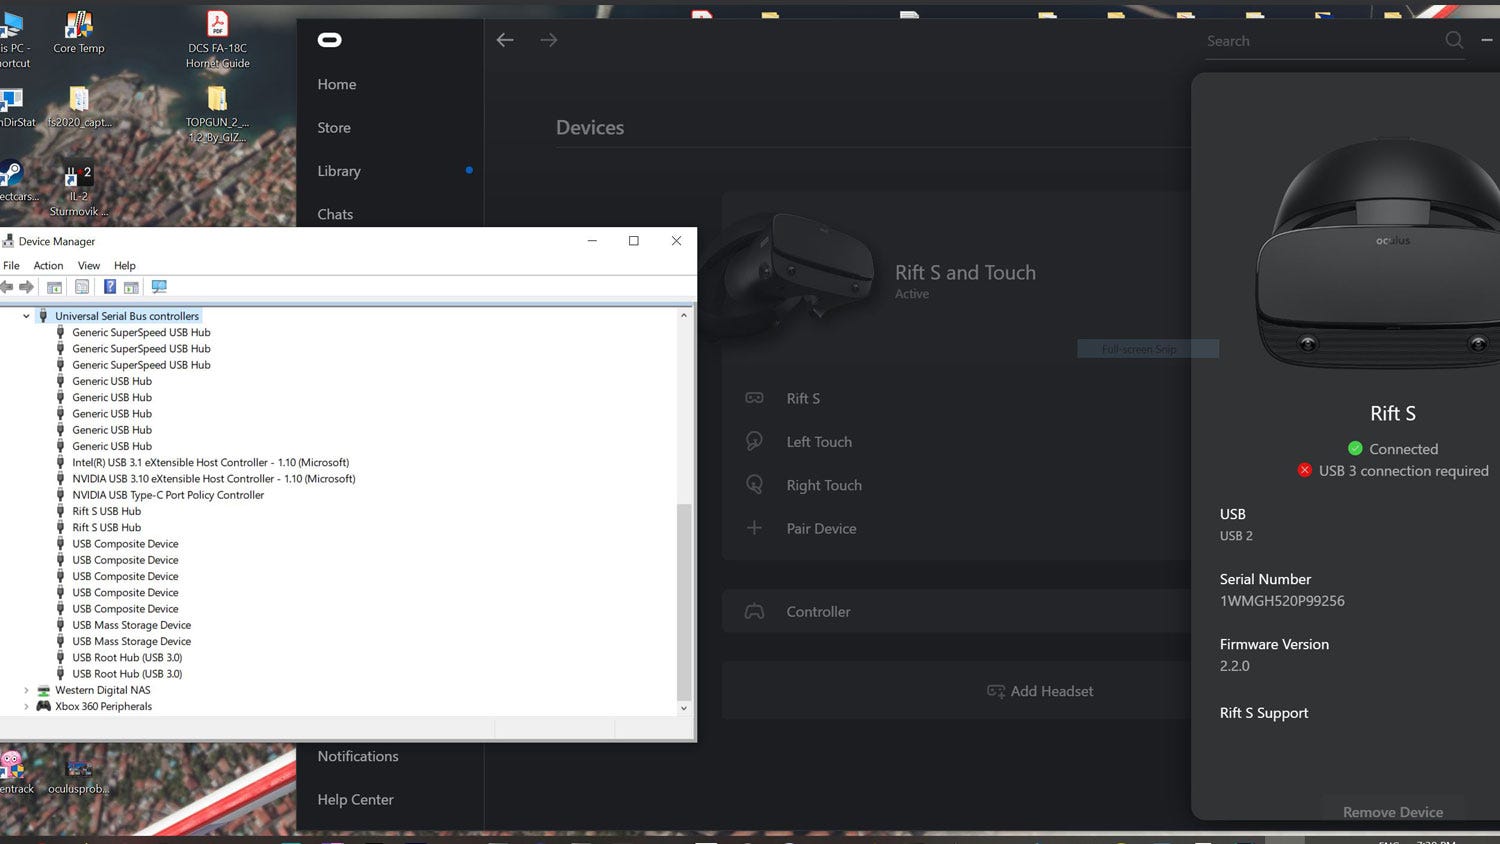Click scroll-down arrow in Device Manager

684,708
